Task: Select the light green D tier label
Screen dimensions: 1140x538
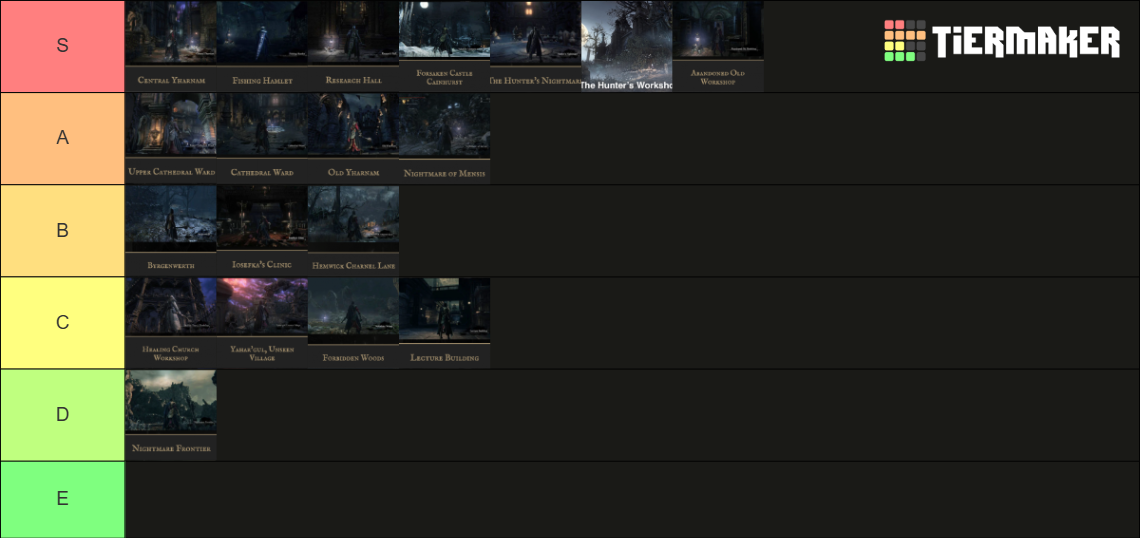Action: click(63, 415)
